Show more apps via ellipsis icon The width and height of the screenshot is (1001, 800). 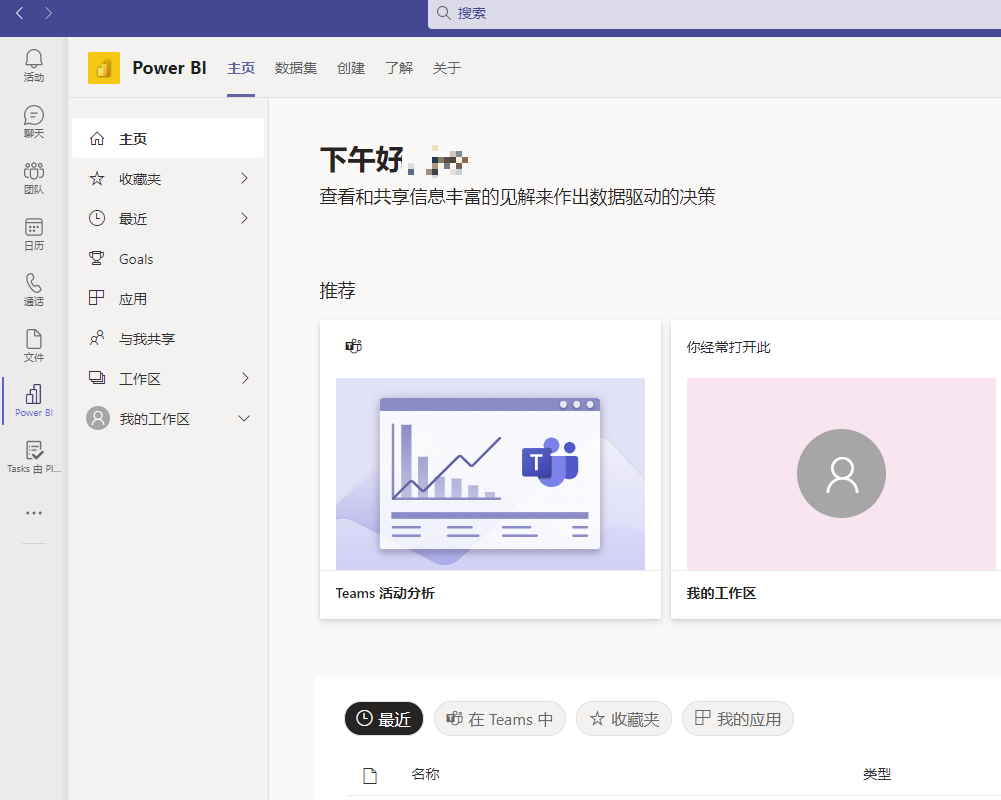coord(34,513)
